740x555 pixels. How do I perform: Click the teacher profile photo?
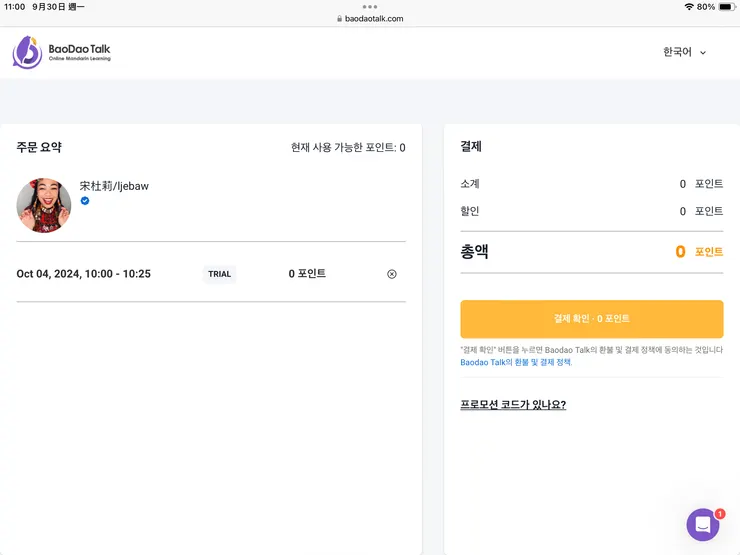coord(44,206)
